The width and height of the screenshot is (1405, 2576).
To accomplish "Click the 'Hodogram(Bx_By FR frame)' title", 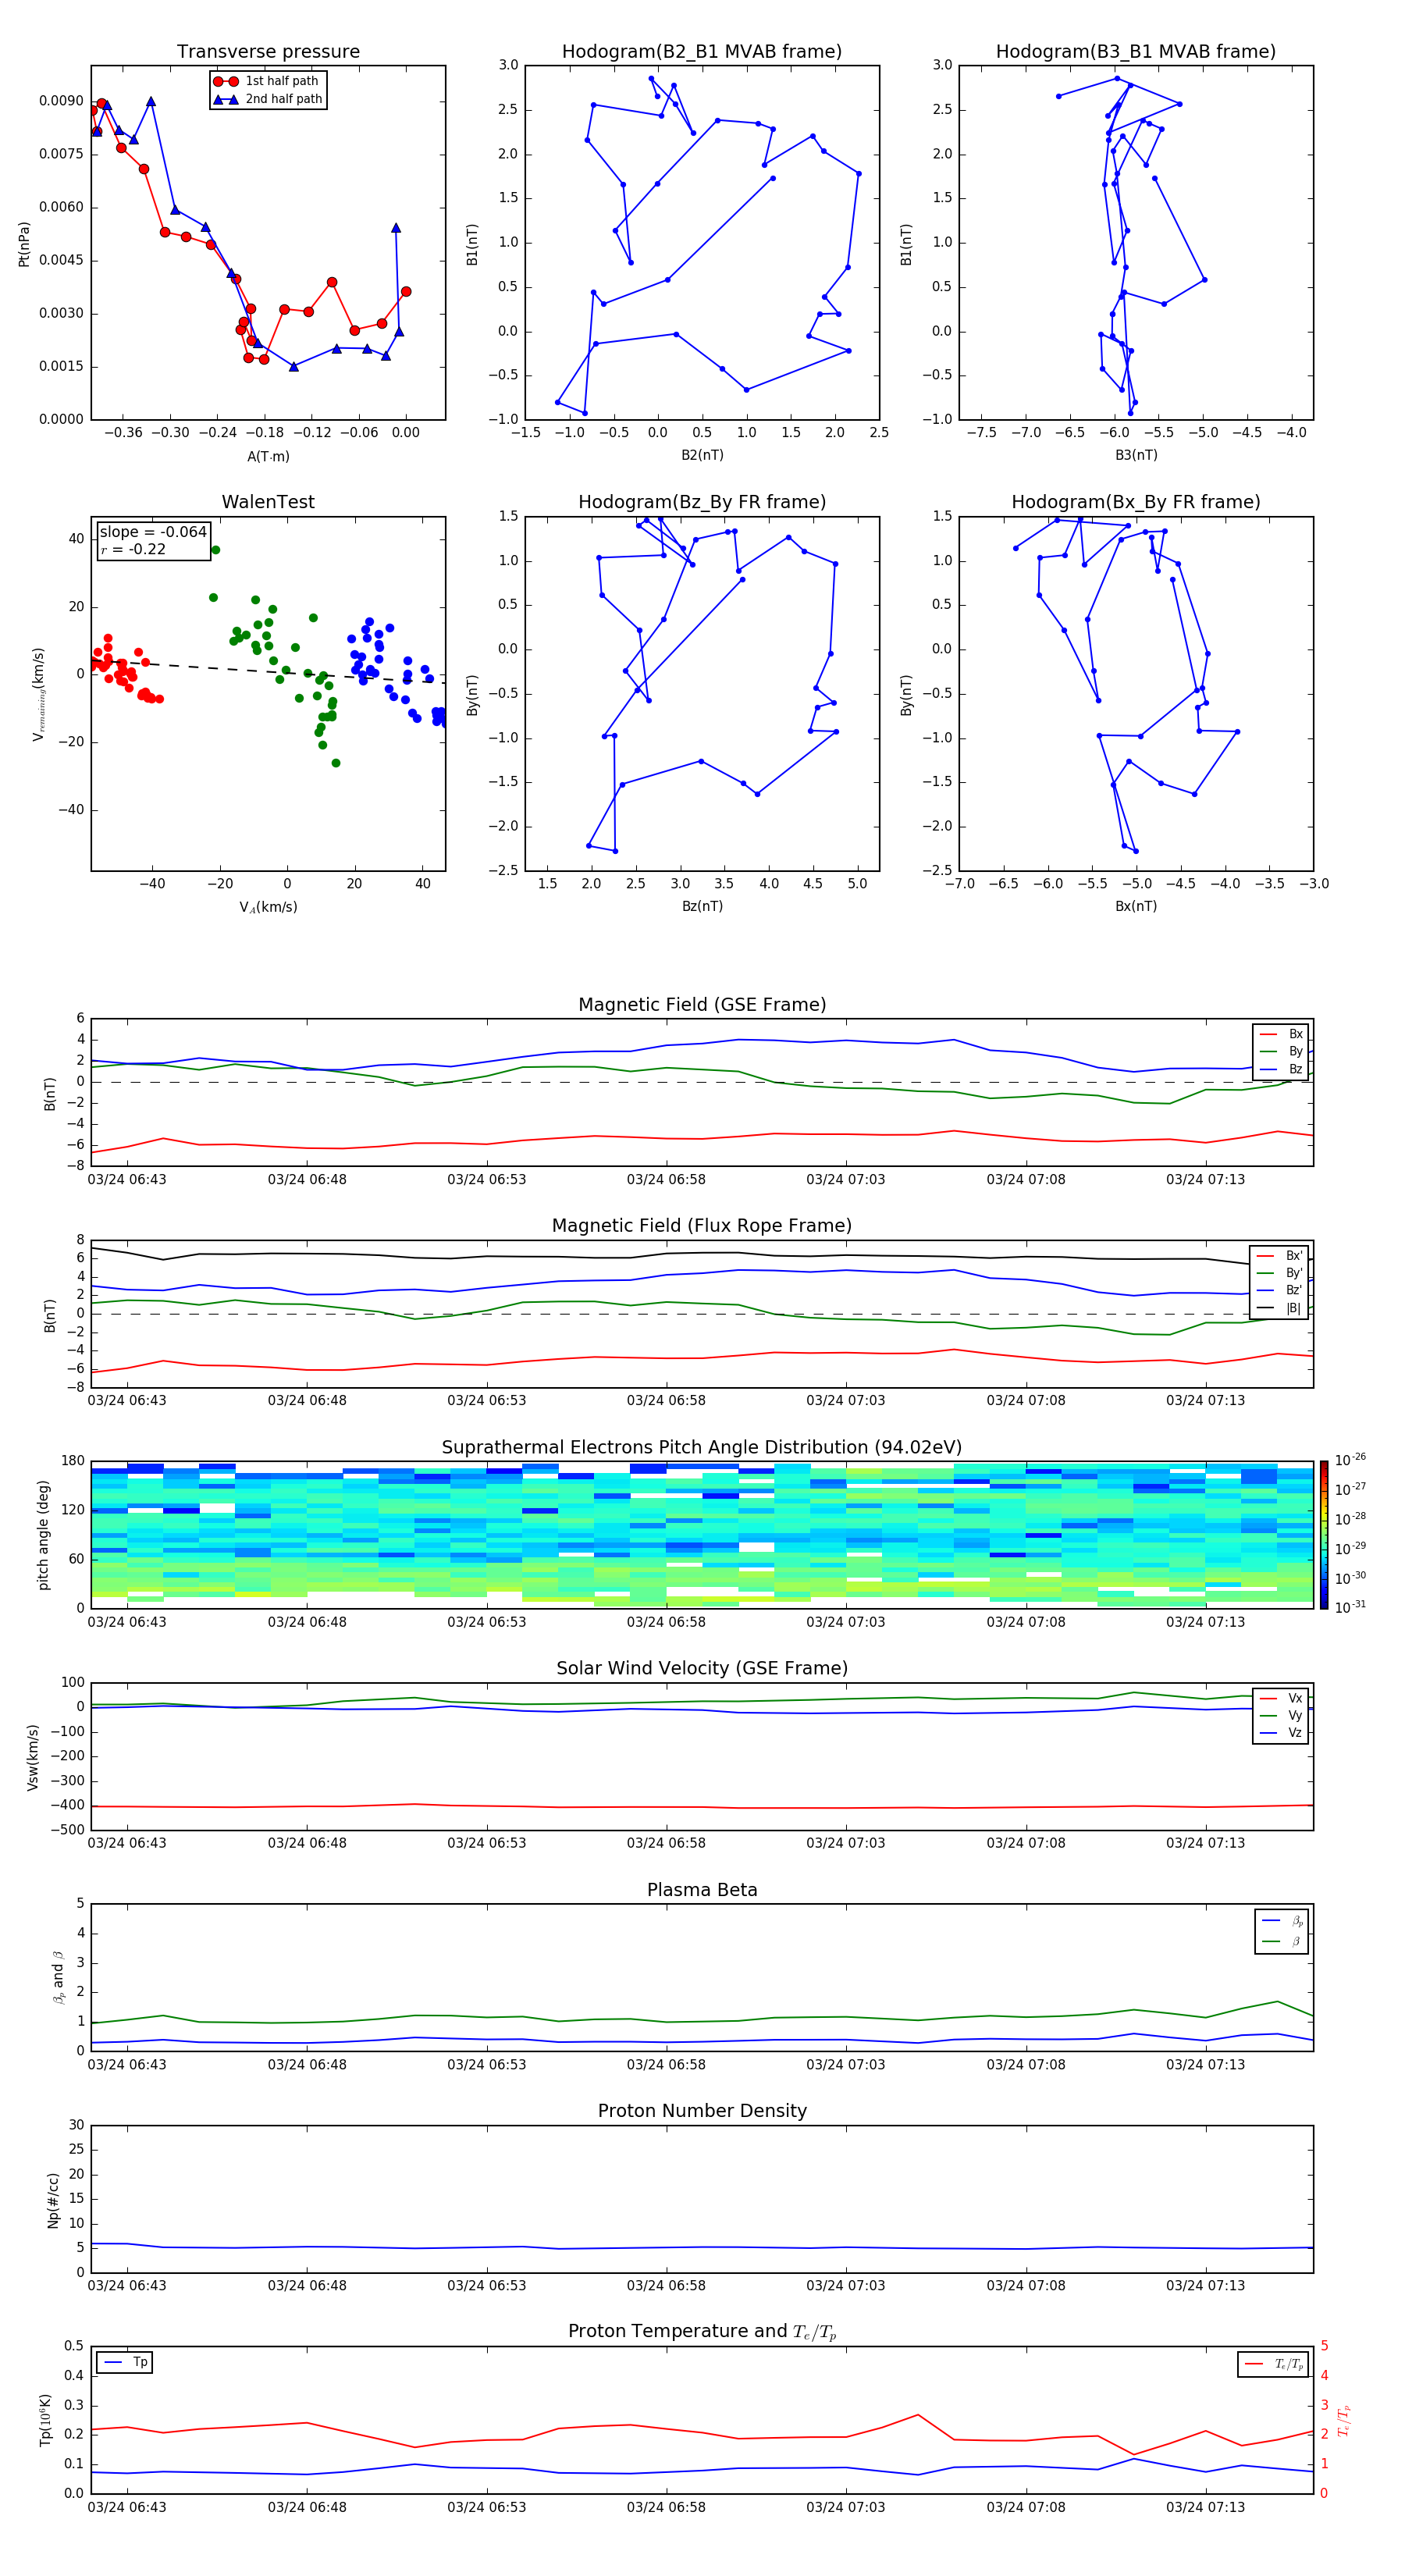I will pos(1136,502).
